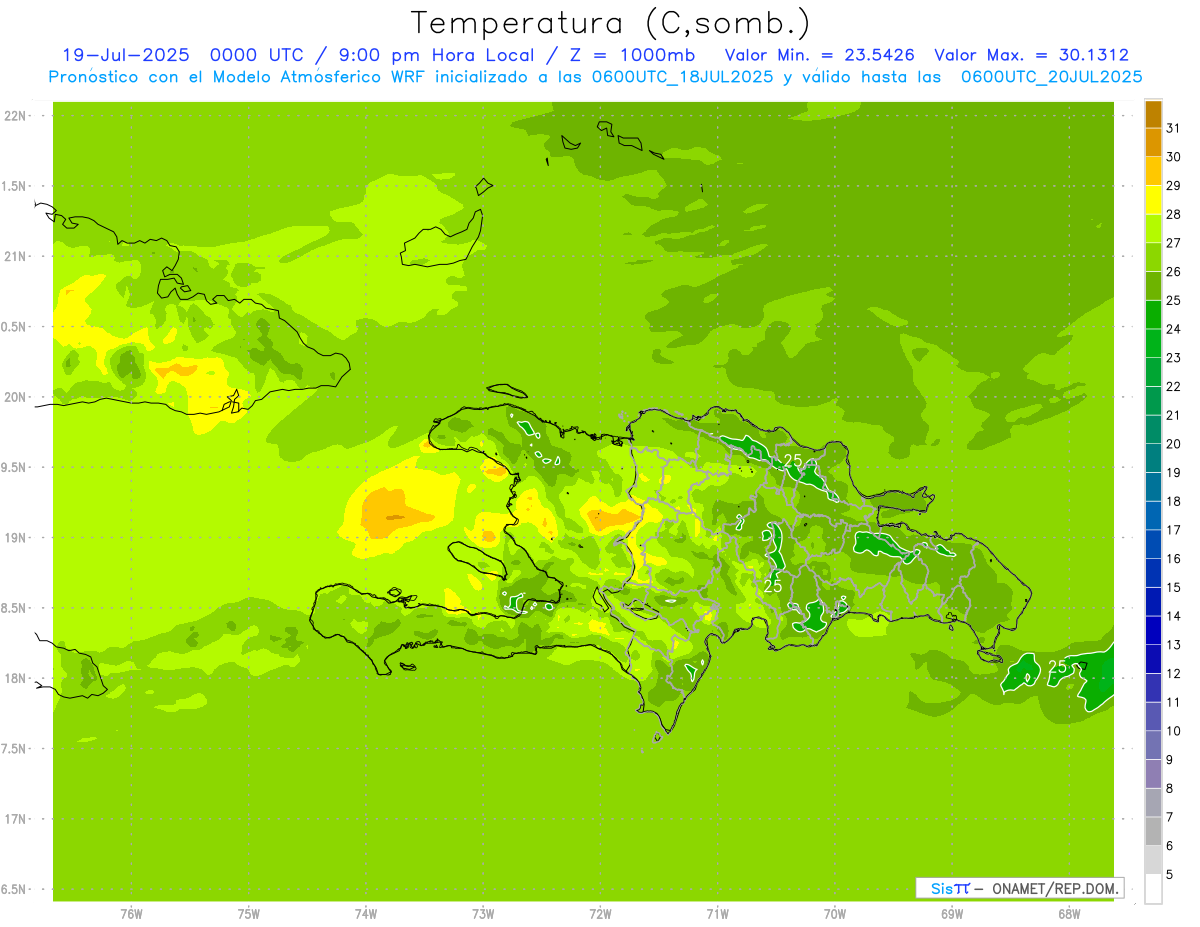1200x927 pixels.
Task: Click legend value '26'
Action: pyautogui.click(x=1173, y=272)
